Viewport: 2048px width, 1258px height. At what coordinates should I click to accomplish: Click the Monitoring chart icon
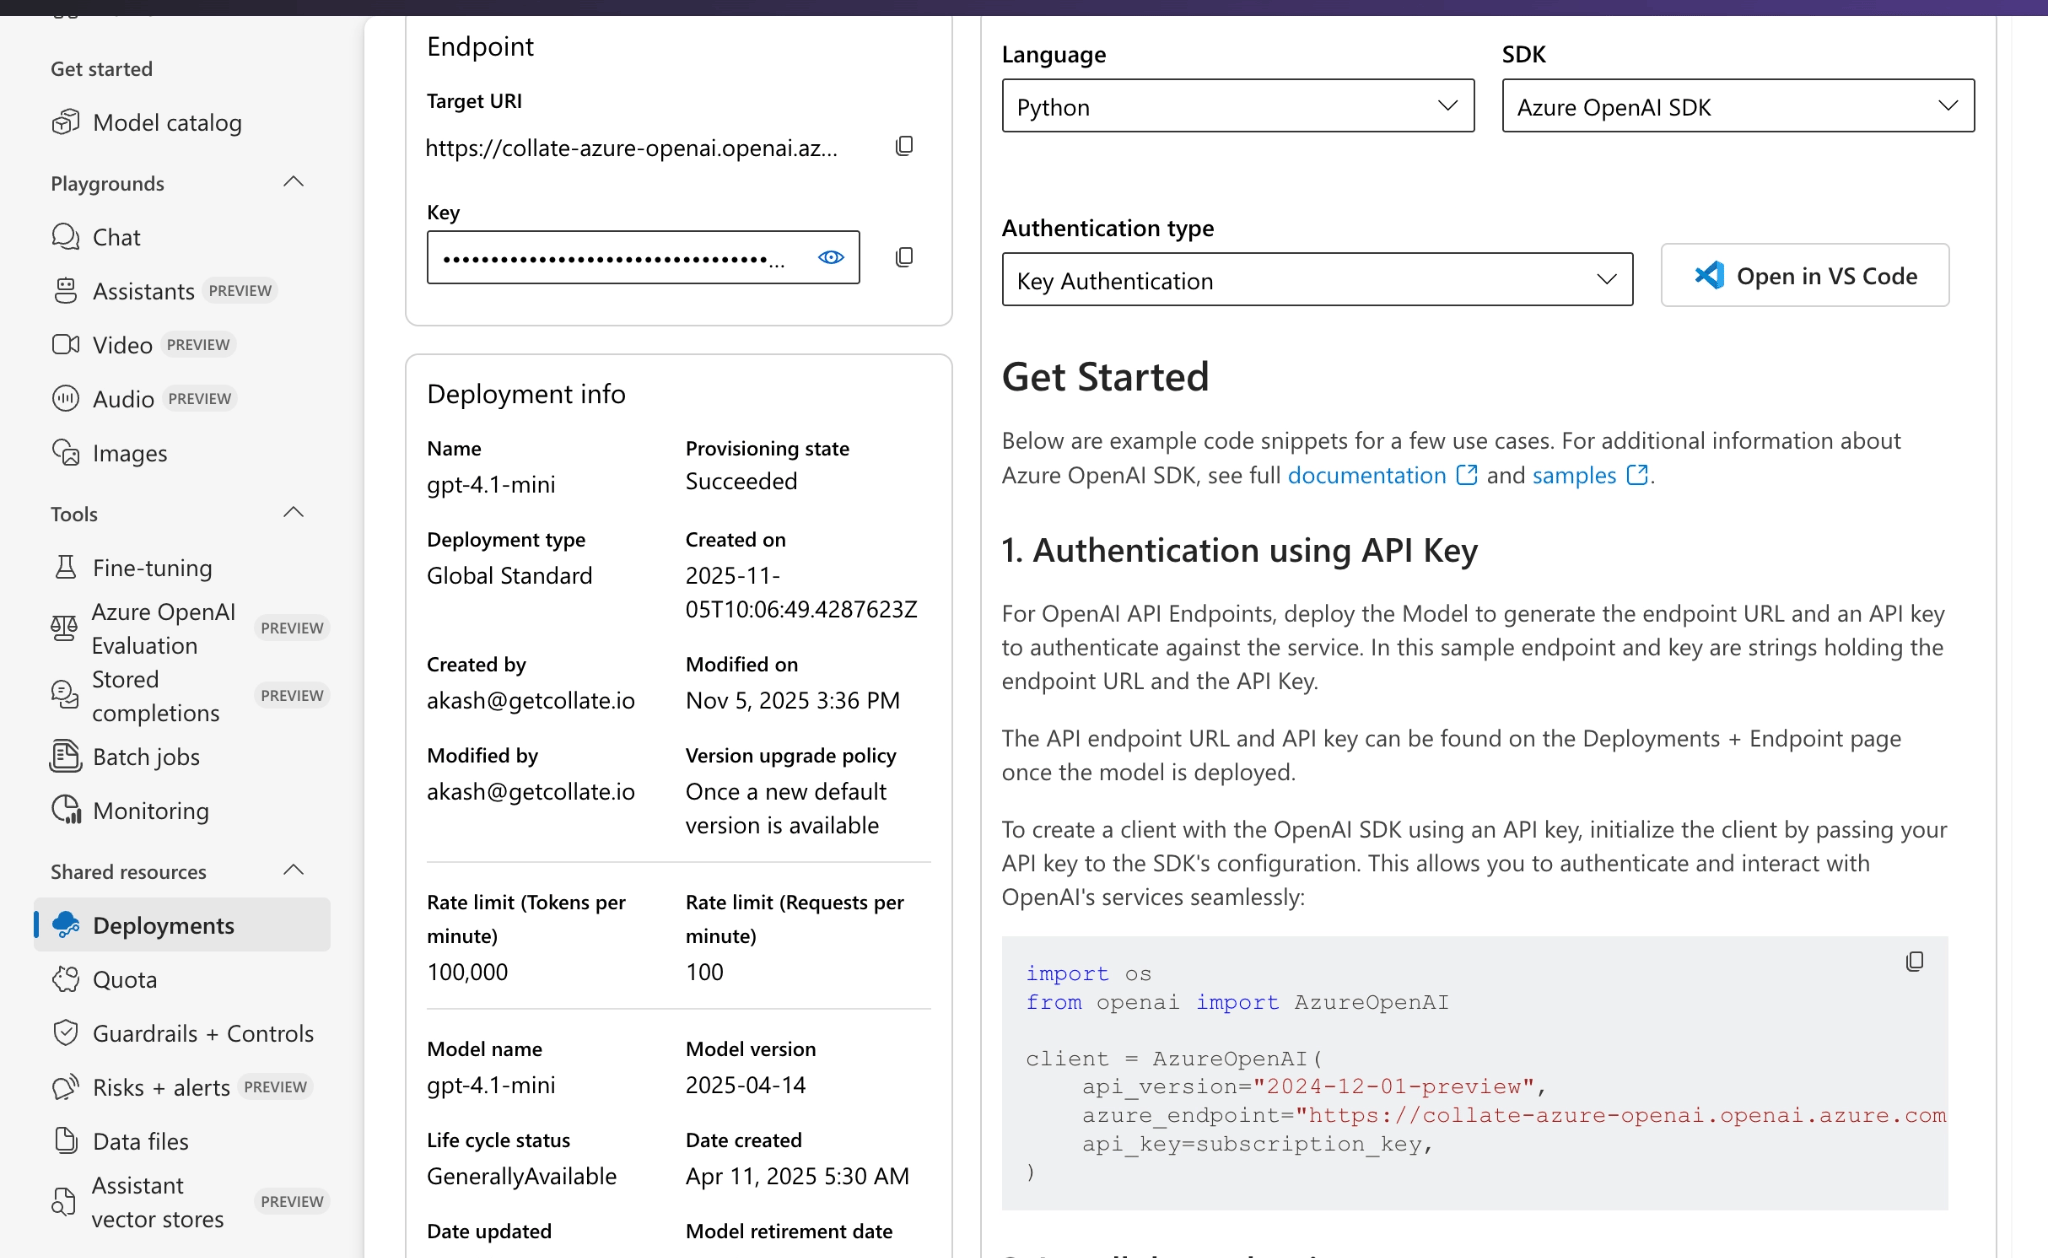point(66,810)
